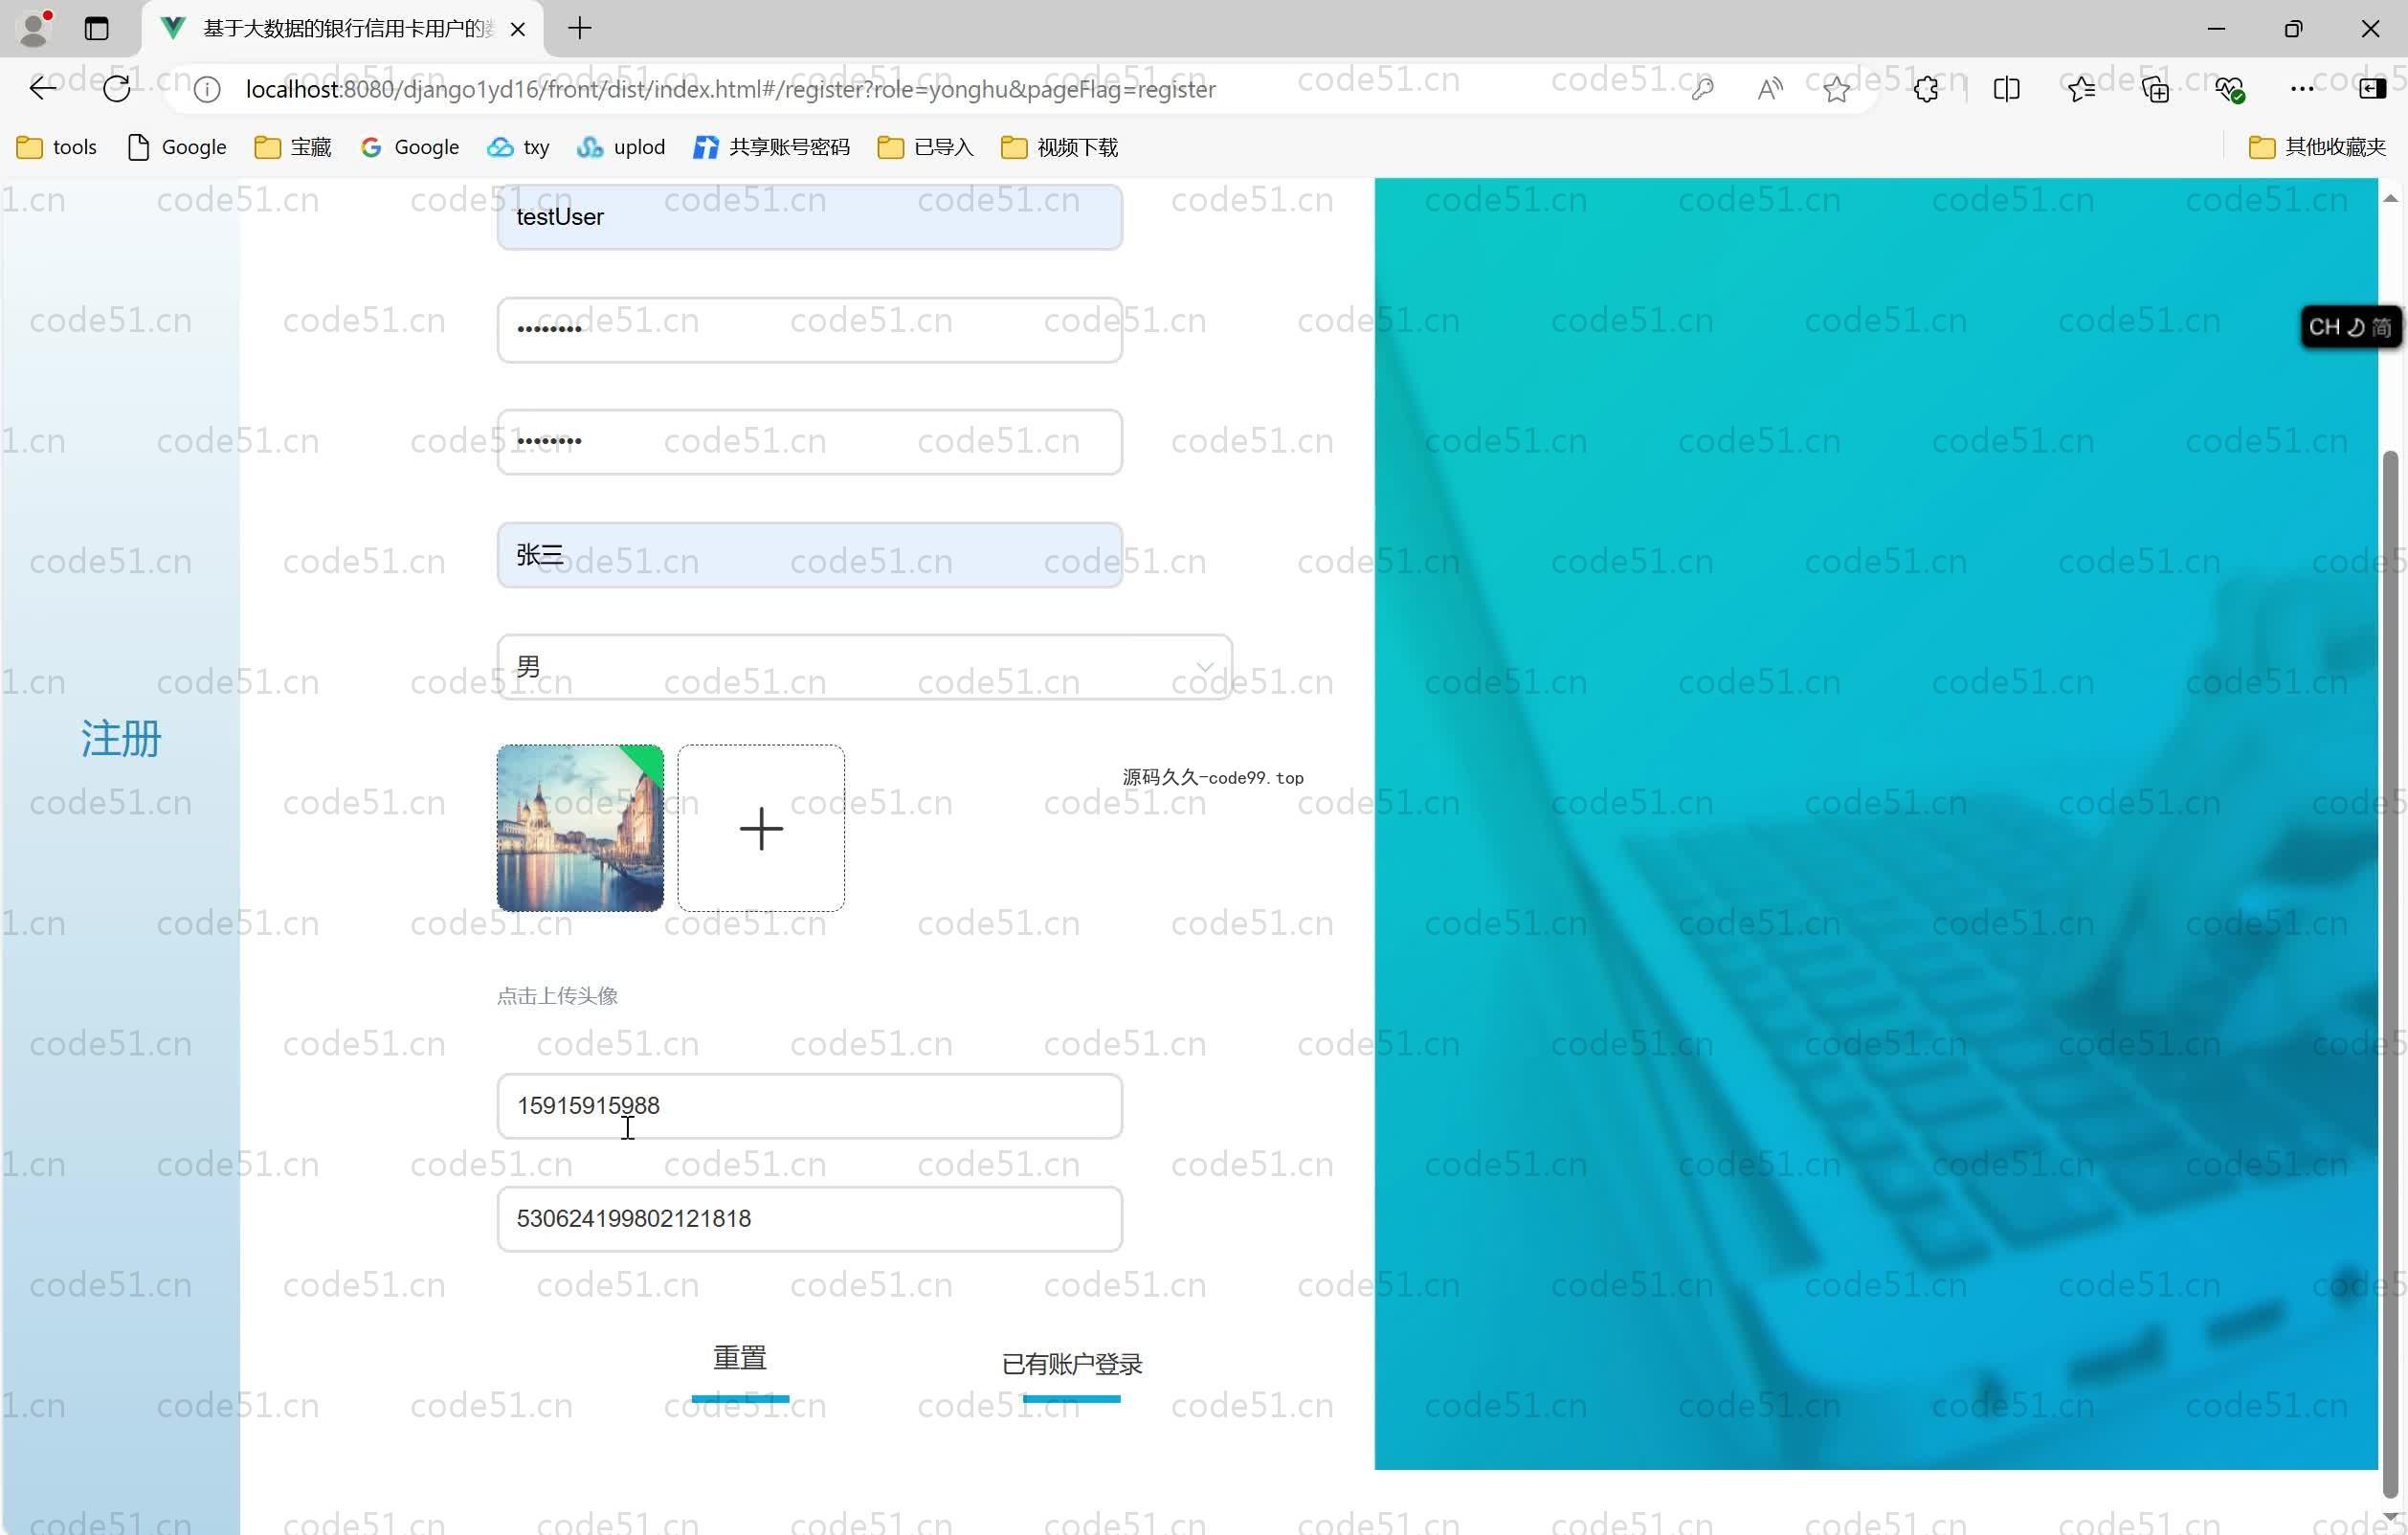Click 已有账户登录 login link
Viewport: 2408px width, 1535px height.
pyautogui.click(x=1072, y=1365)
